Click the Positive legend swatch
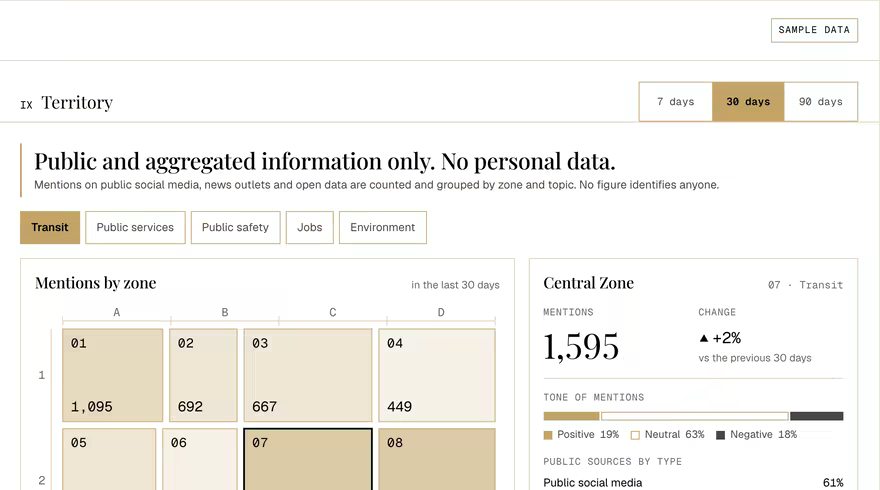 point(548,435)
